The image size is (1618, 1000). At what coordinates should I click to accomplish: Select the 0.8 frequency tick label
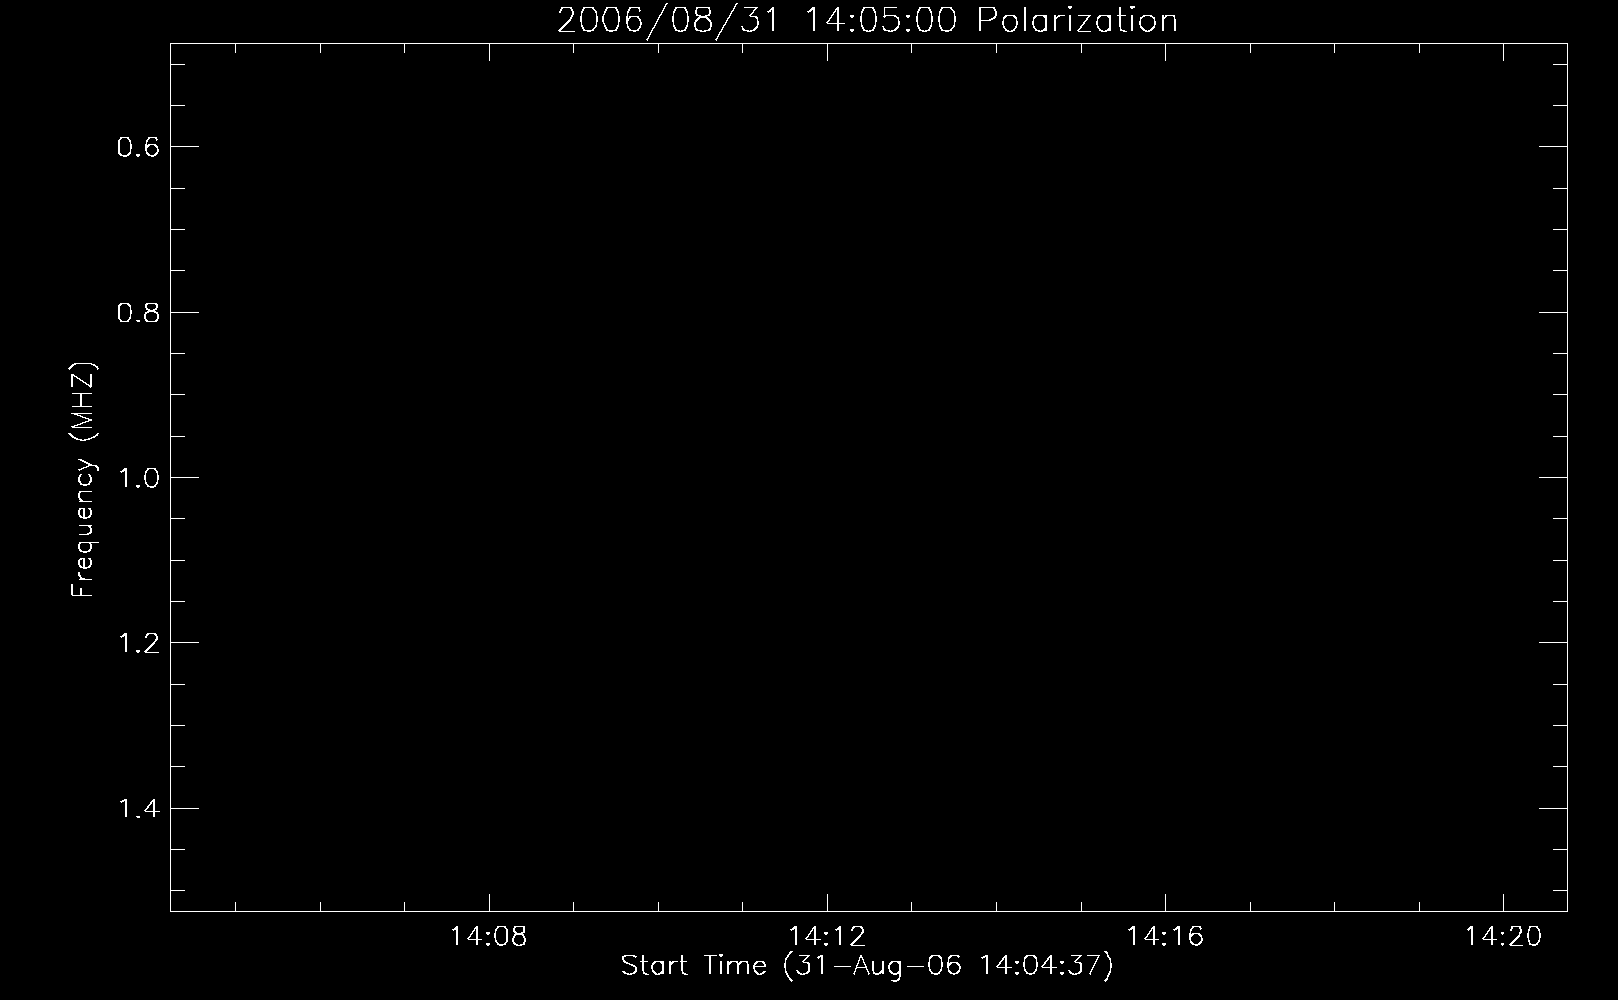click(138, 313)
